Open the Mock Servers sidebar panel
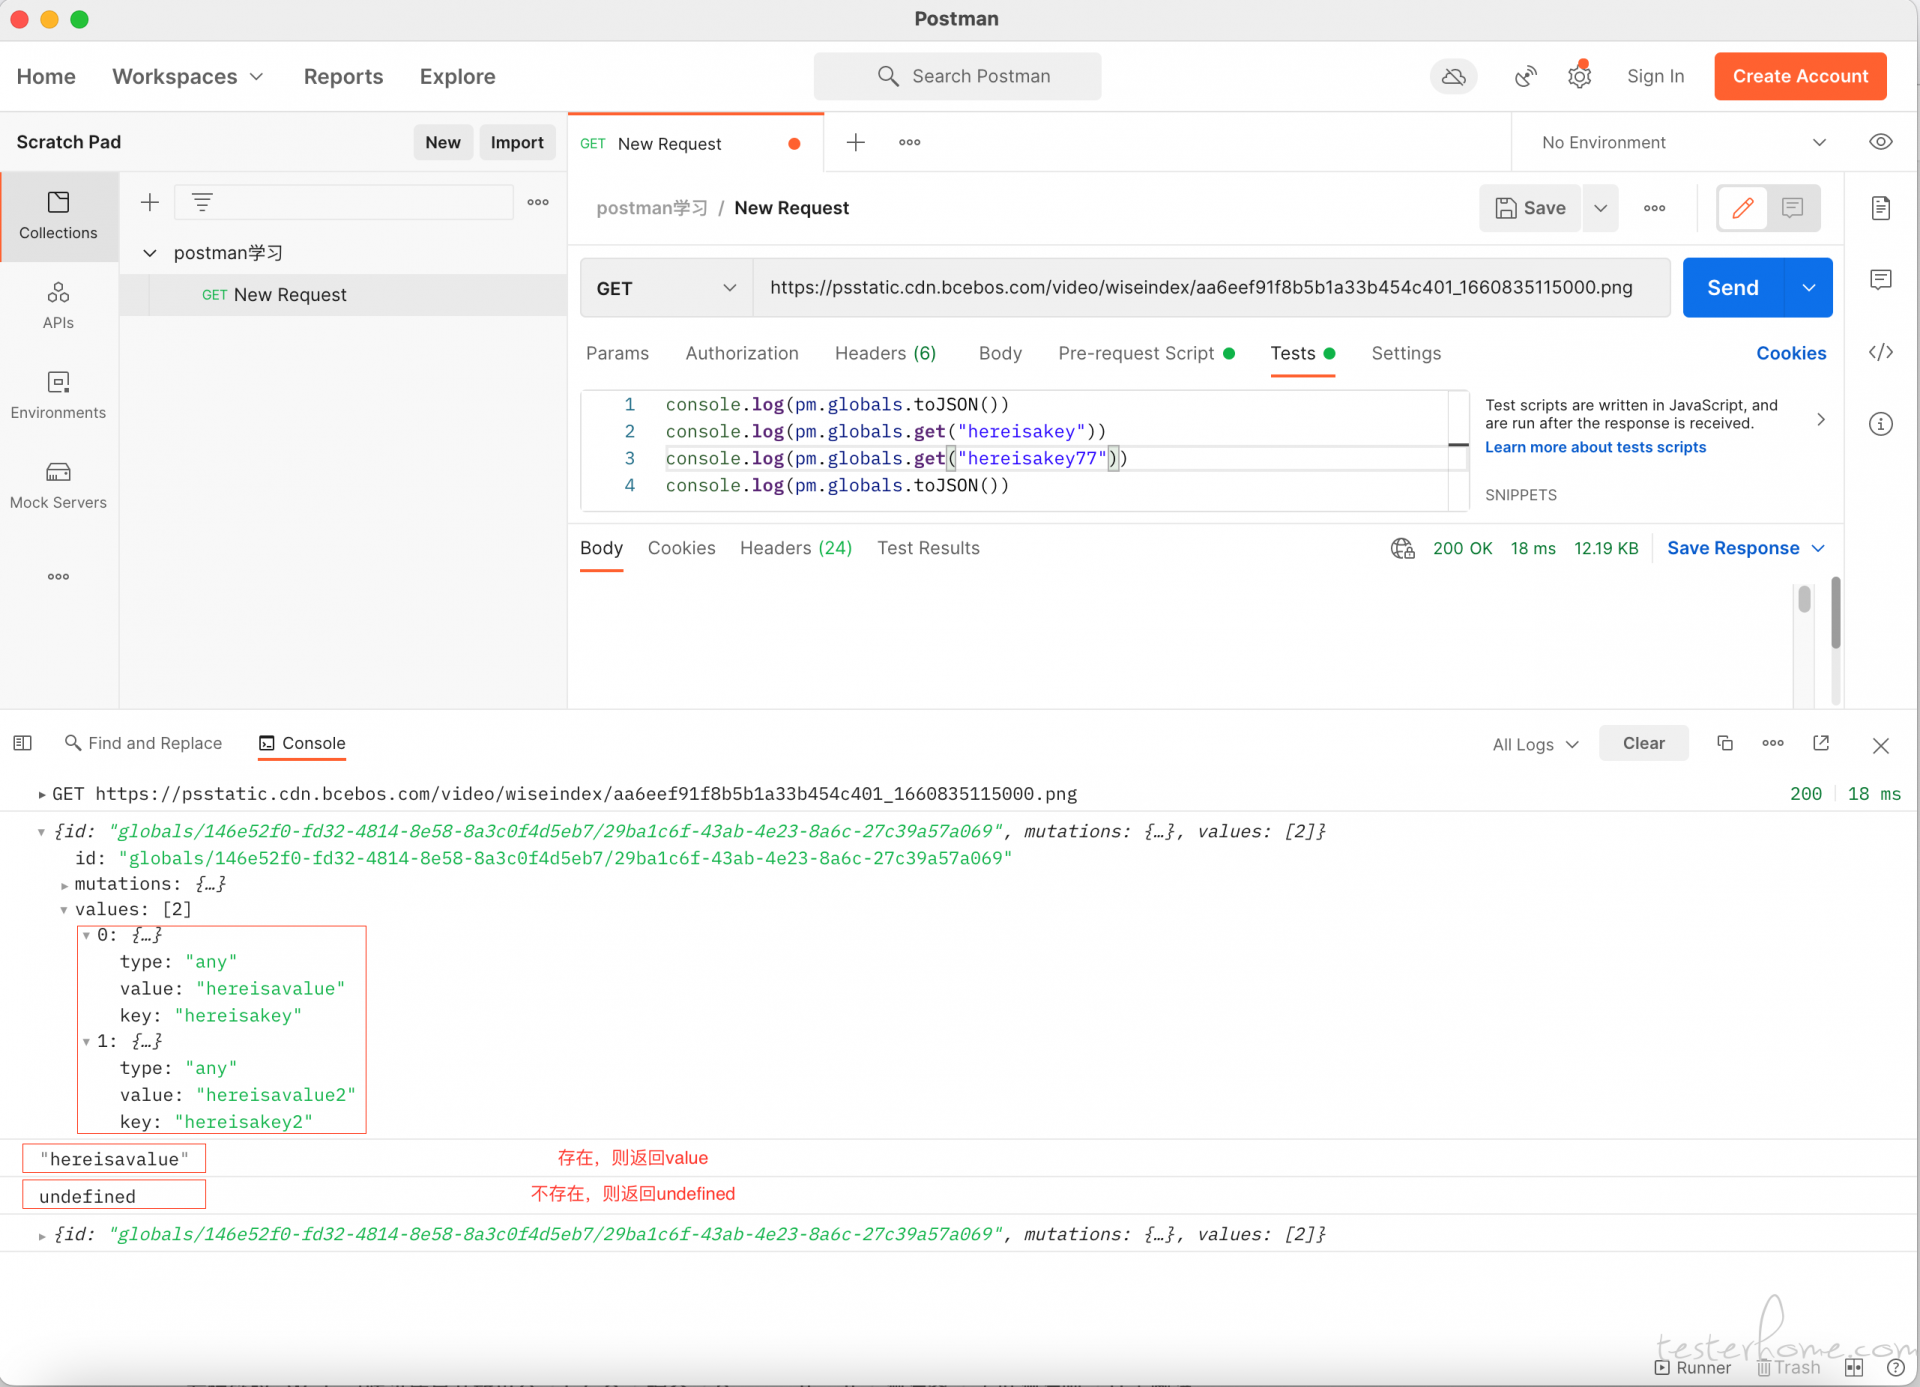This screenshot has width=1920, height=1387. tap(58, 486)
